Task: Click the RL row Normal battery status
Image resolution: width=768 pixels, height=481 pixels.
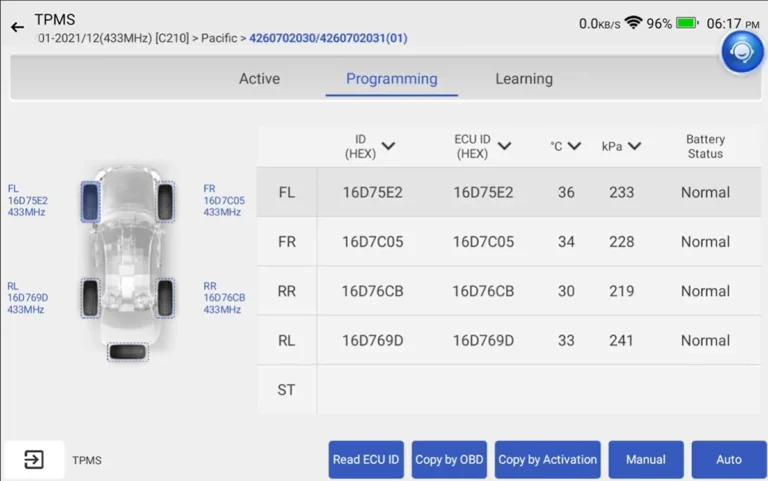Action: pyautogui.click(x=705, y=340)
